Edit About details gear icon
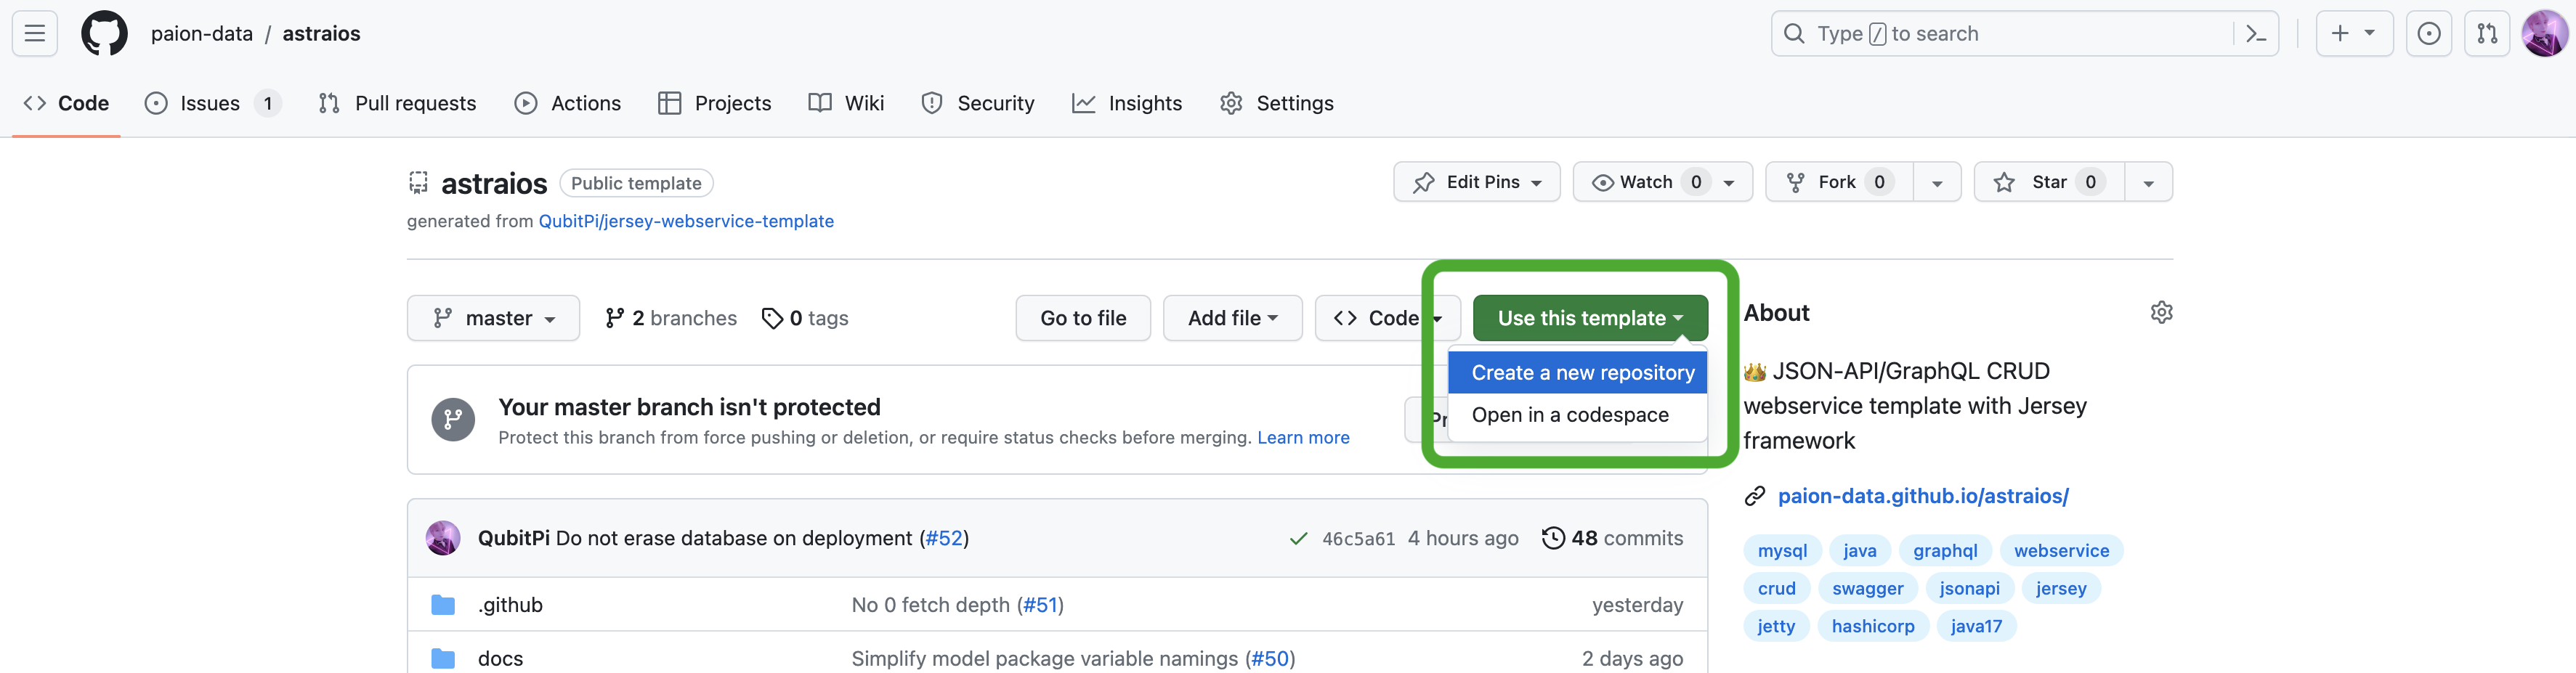Screen dimensions: 2576x673 tap(2161, 313)
